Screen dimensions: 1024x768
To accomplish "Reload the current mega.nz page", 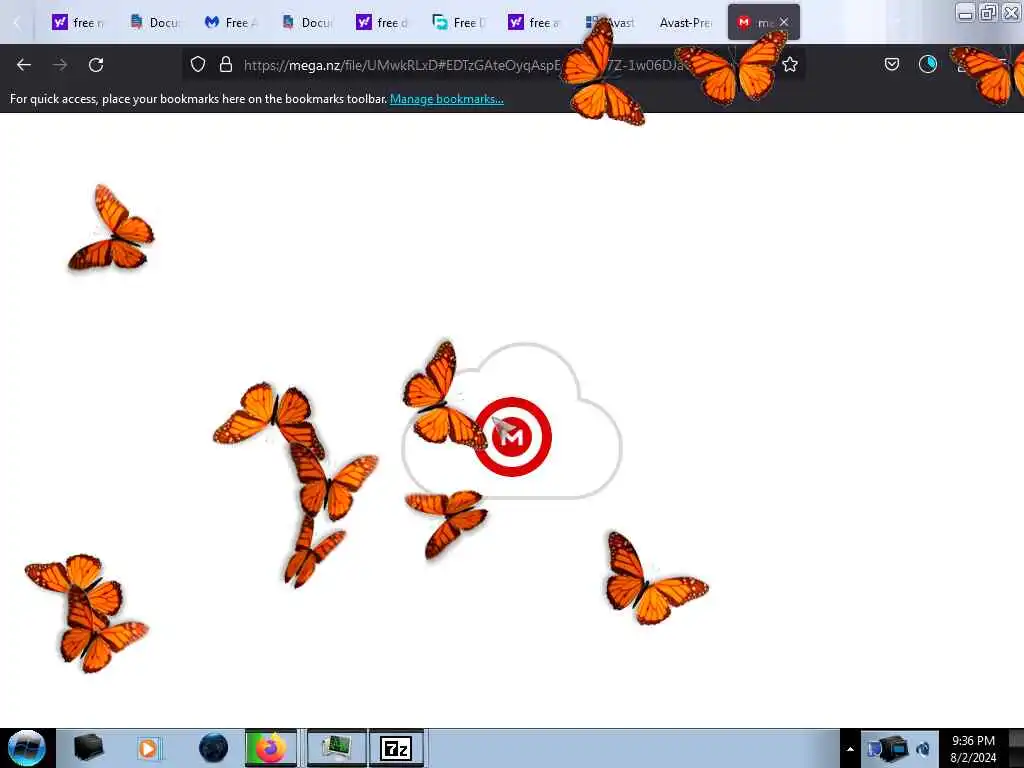I will pyautogui.click(x=96, y=65).
